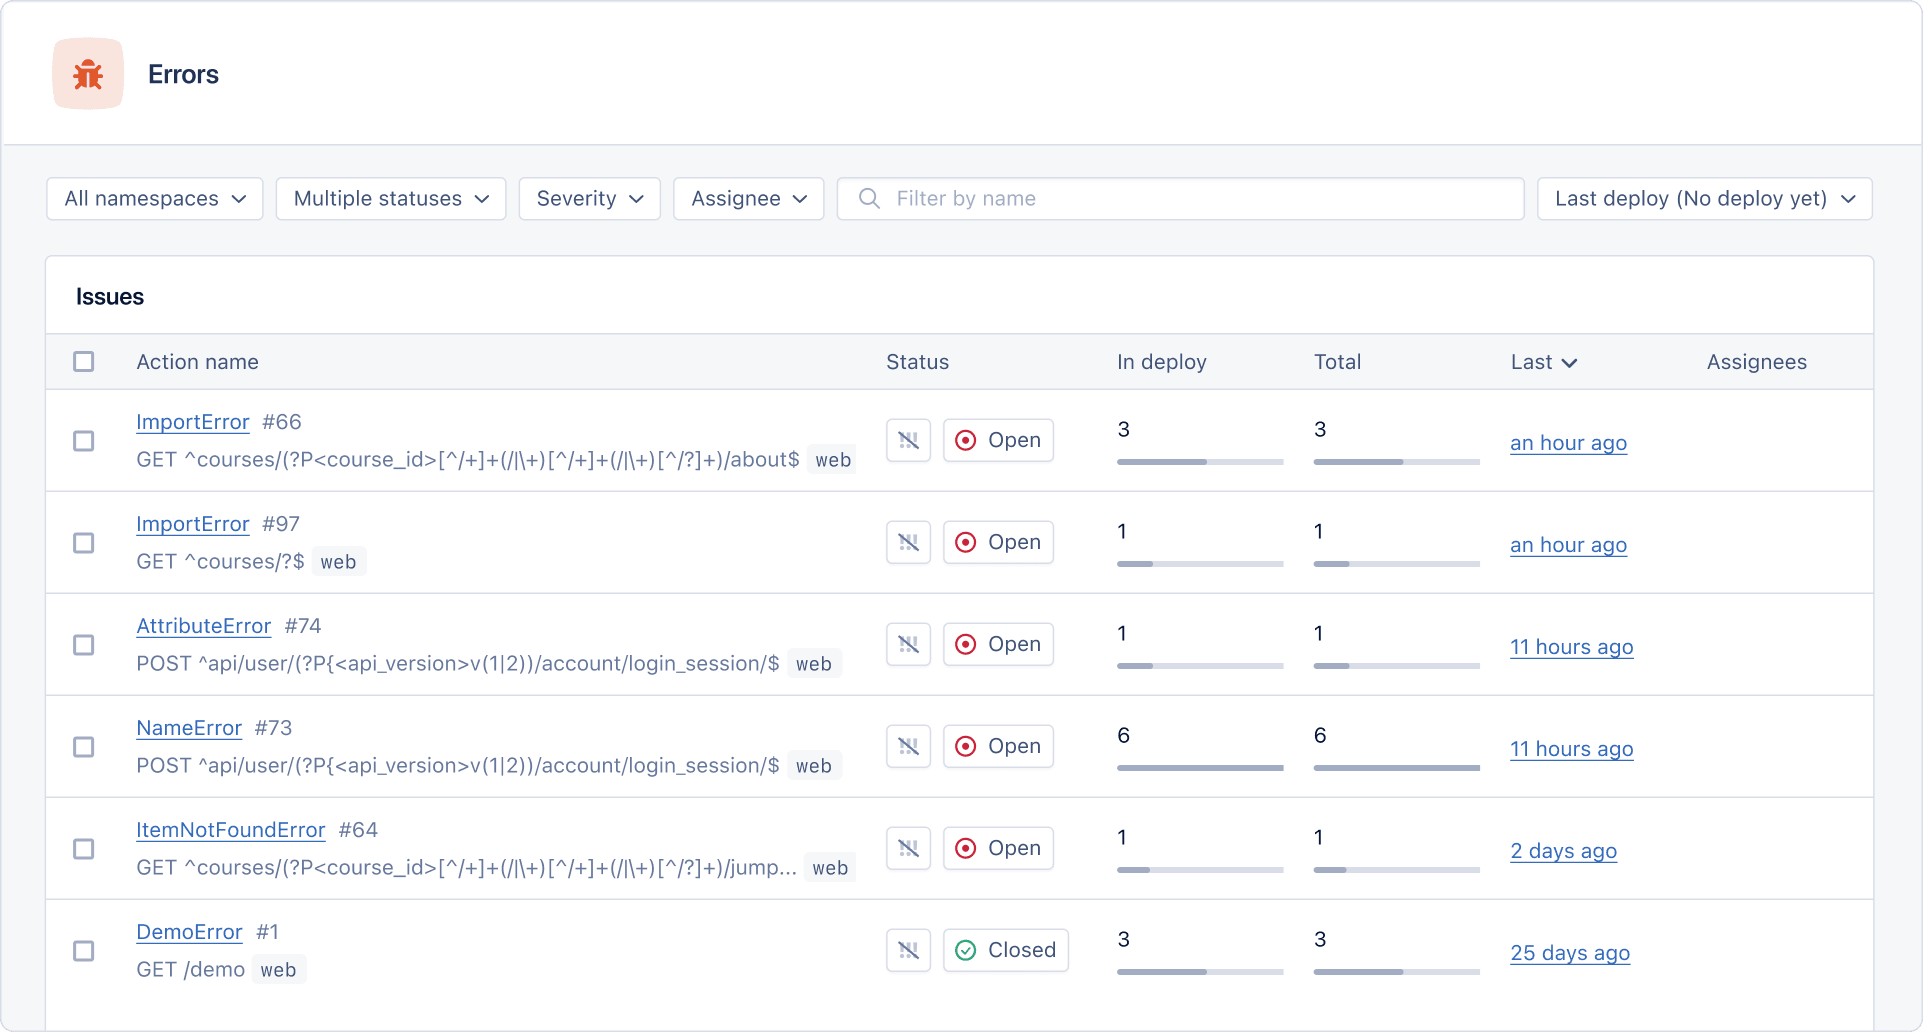Change Open status of ImportError #97
The image size is (1923, 1032).
(x=998, y=542)
